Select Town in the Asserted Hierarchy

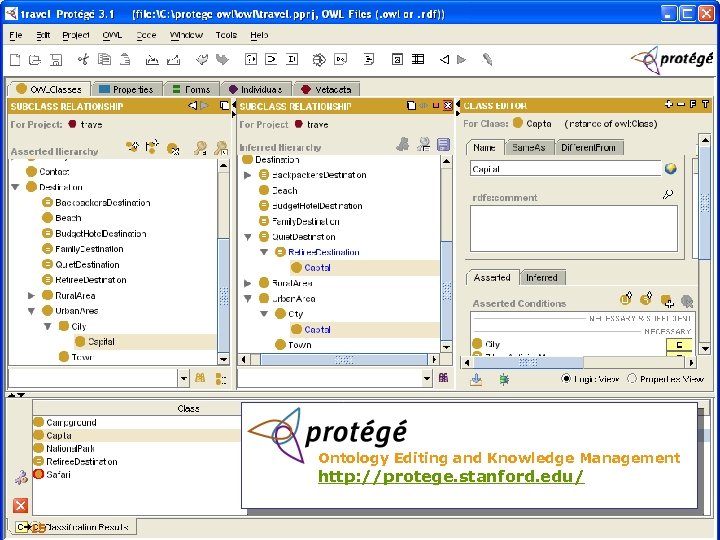pos(82,357)
